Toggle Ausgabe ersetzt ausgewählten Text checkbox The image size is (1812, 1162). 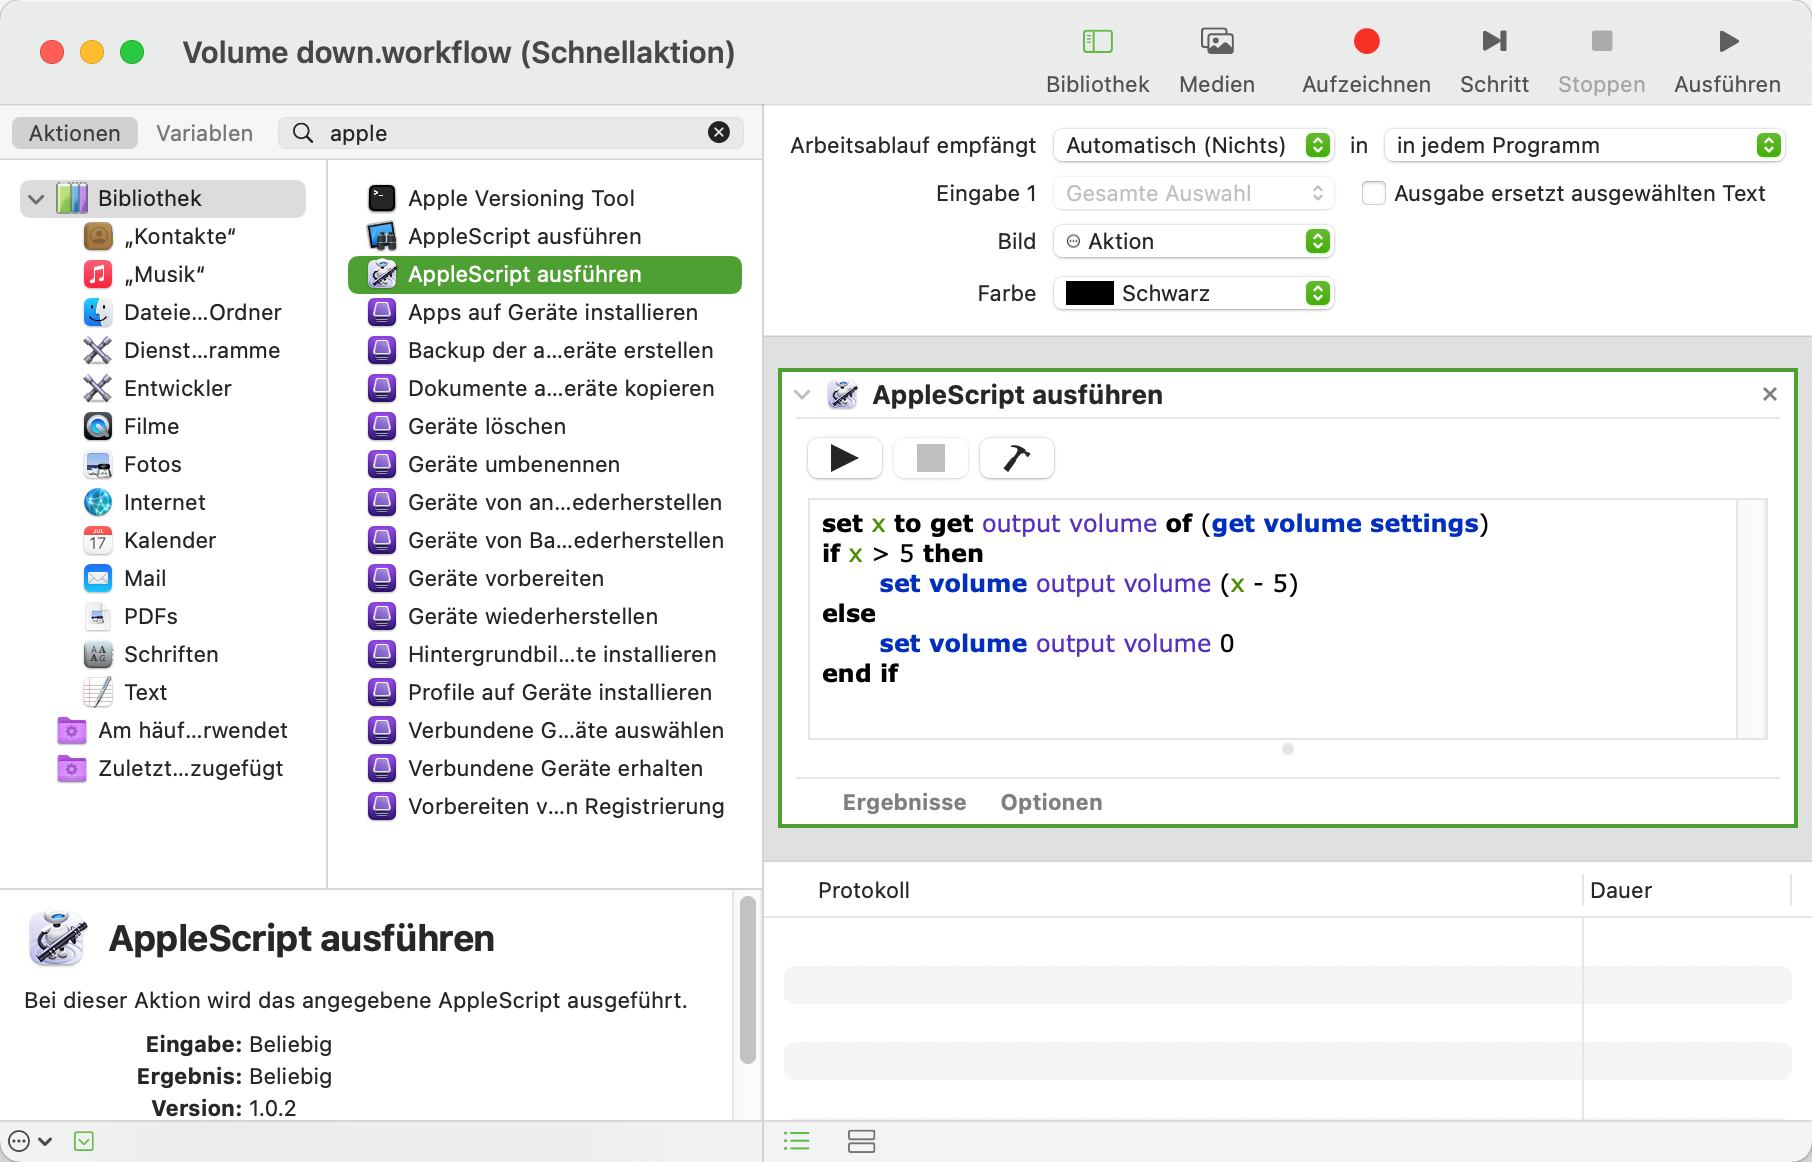point(1374,193)
